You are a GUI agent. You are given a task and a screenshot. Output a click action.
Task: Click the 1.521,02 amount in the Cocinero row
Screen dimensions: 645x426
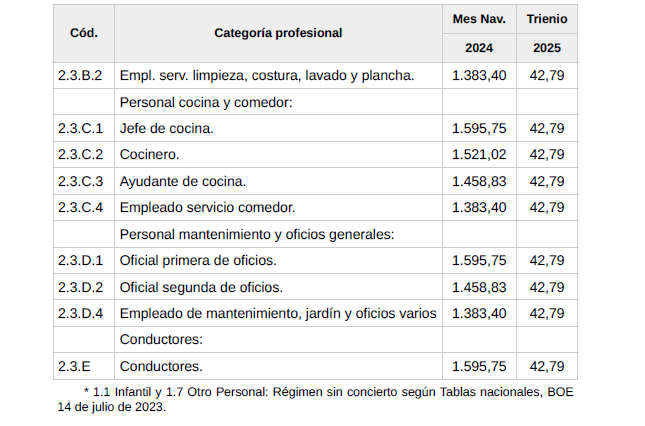(x=479, y=154)
